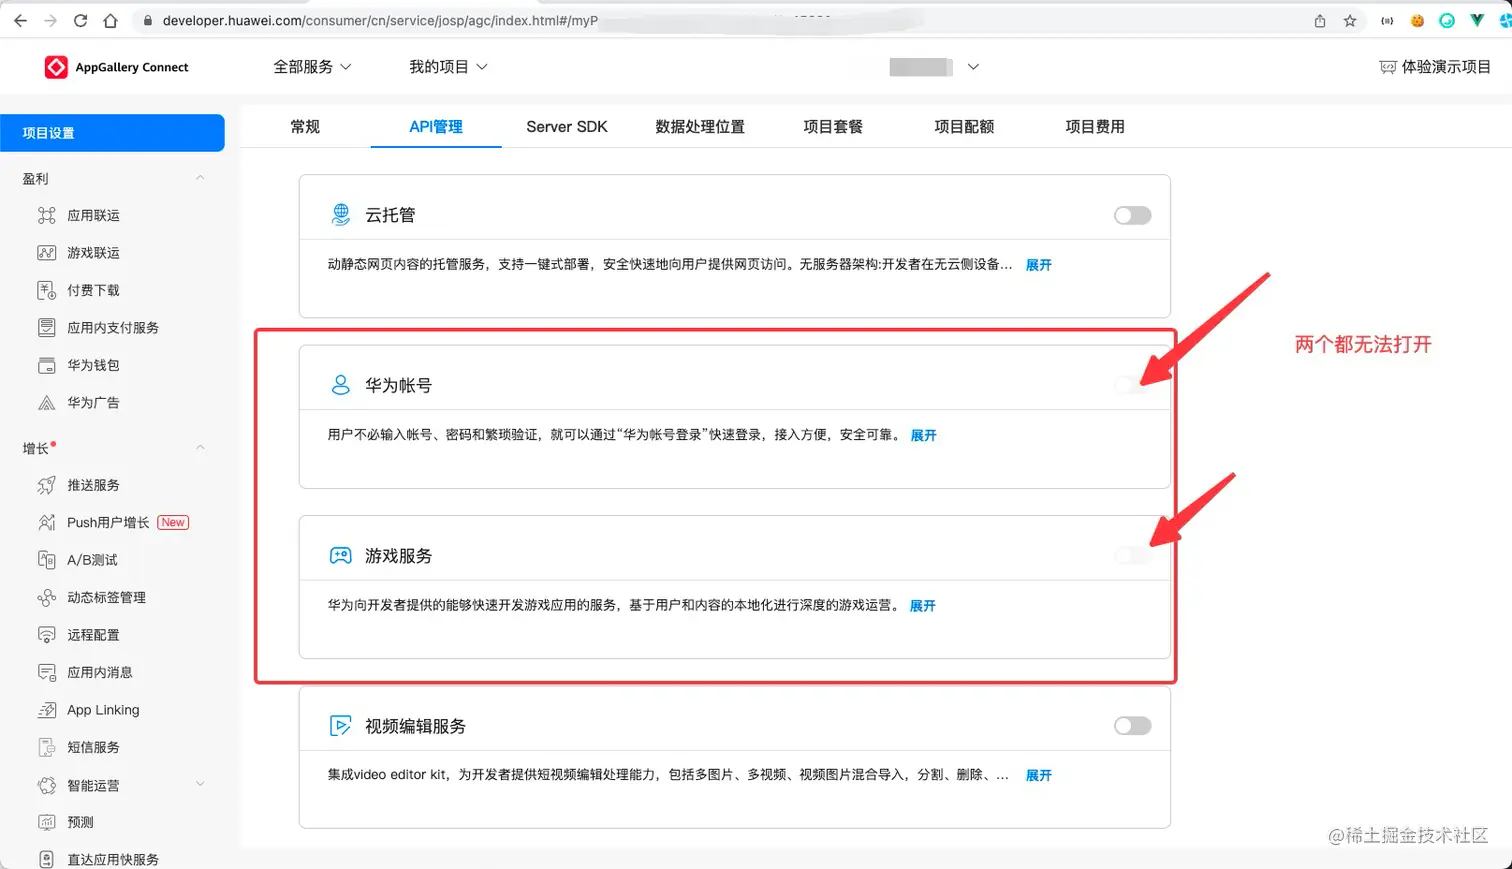The width and height of the screenshot is (1512, 869).
Task: Open the 我的项目 dropdown
Action: pyautogui.click(x=448, y=67)
